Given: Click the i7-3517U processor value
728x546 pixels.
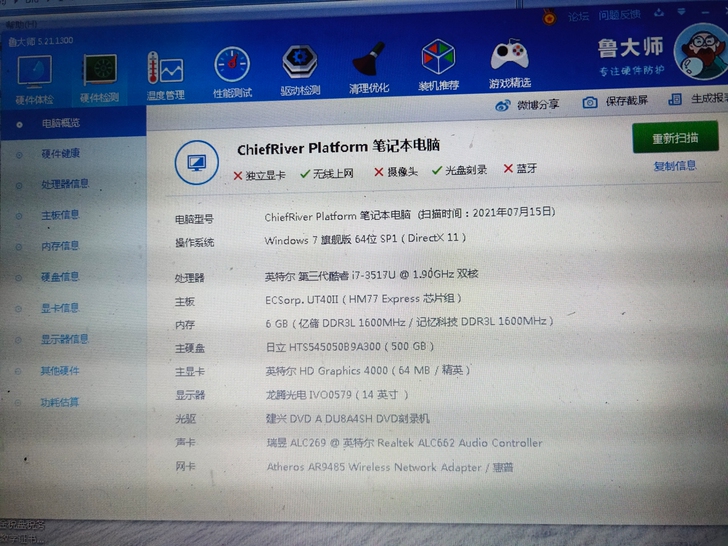Looking at the screenshot, I should coord(371,274).
